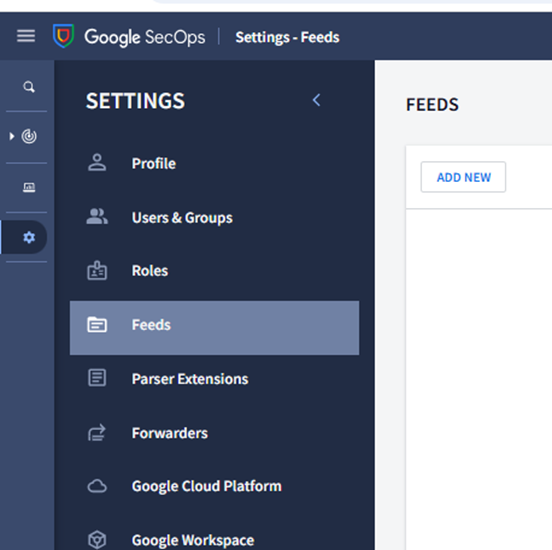Collapse the Settings panel with chevron
This screenshot has height=550, width=552.
[x=316, y=100]
